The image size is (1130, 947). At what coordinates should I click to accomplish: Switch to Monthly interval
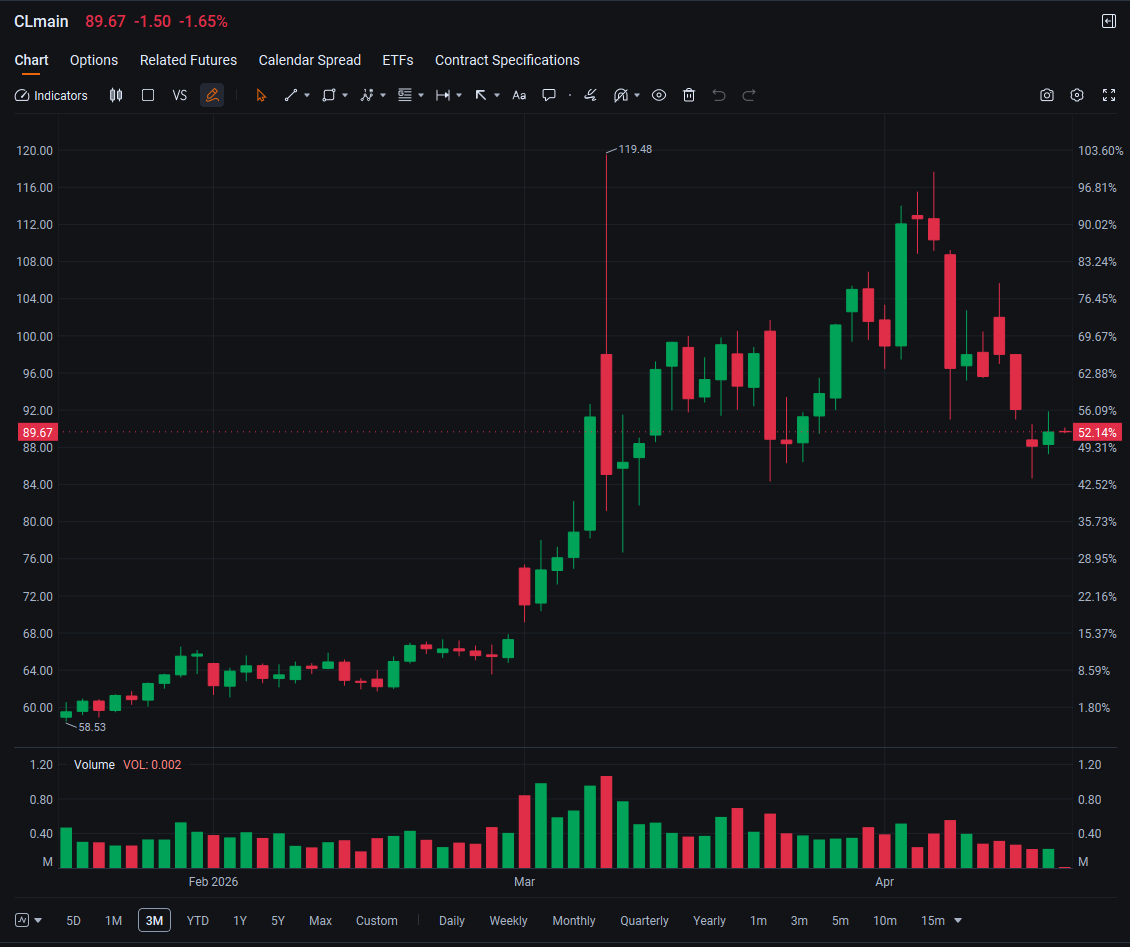tap(574, 920)
